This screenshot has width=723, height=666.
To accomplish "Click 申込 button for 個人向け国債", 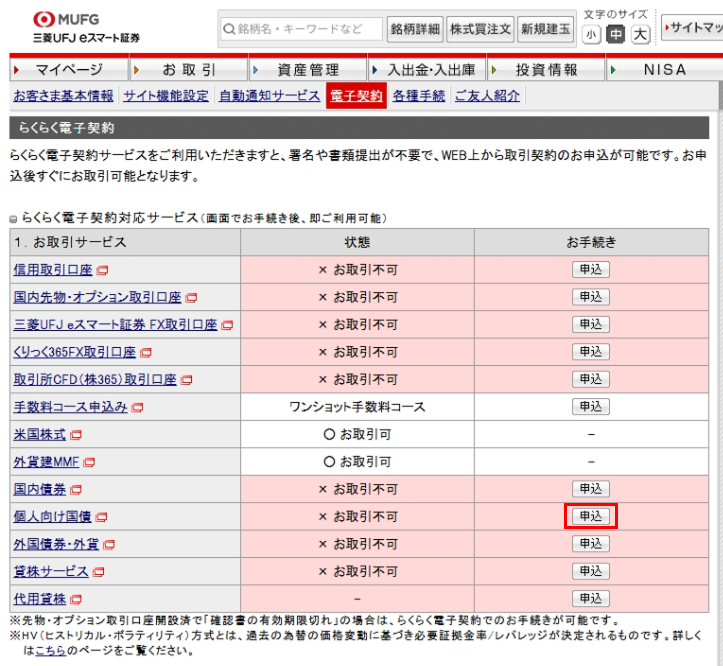I will tap(590, 516).
